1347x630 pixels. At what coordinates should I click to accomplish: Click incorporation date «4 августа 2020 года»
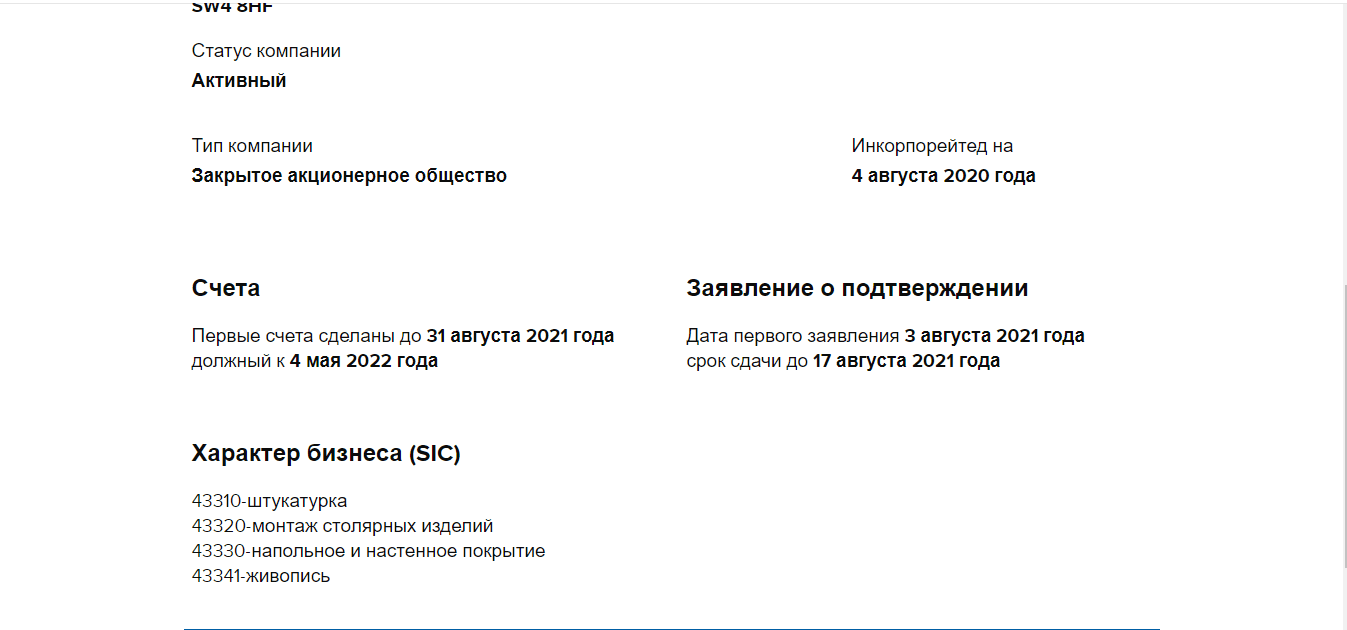click(943, 176)
